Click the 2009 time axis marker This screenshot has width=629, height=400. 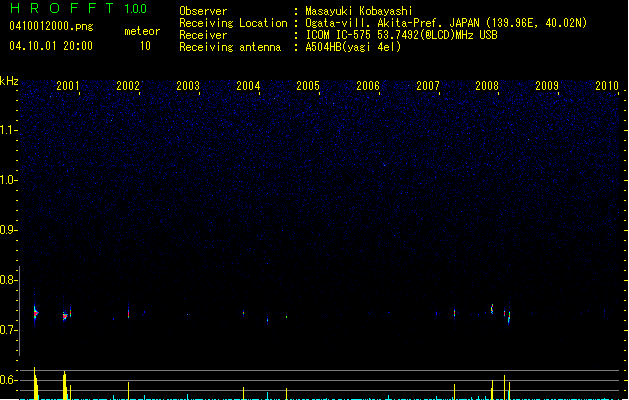point(547,85)
